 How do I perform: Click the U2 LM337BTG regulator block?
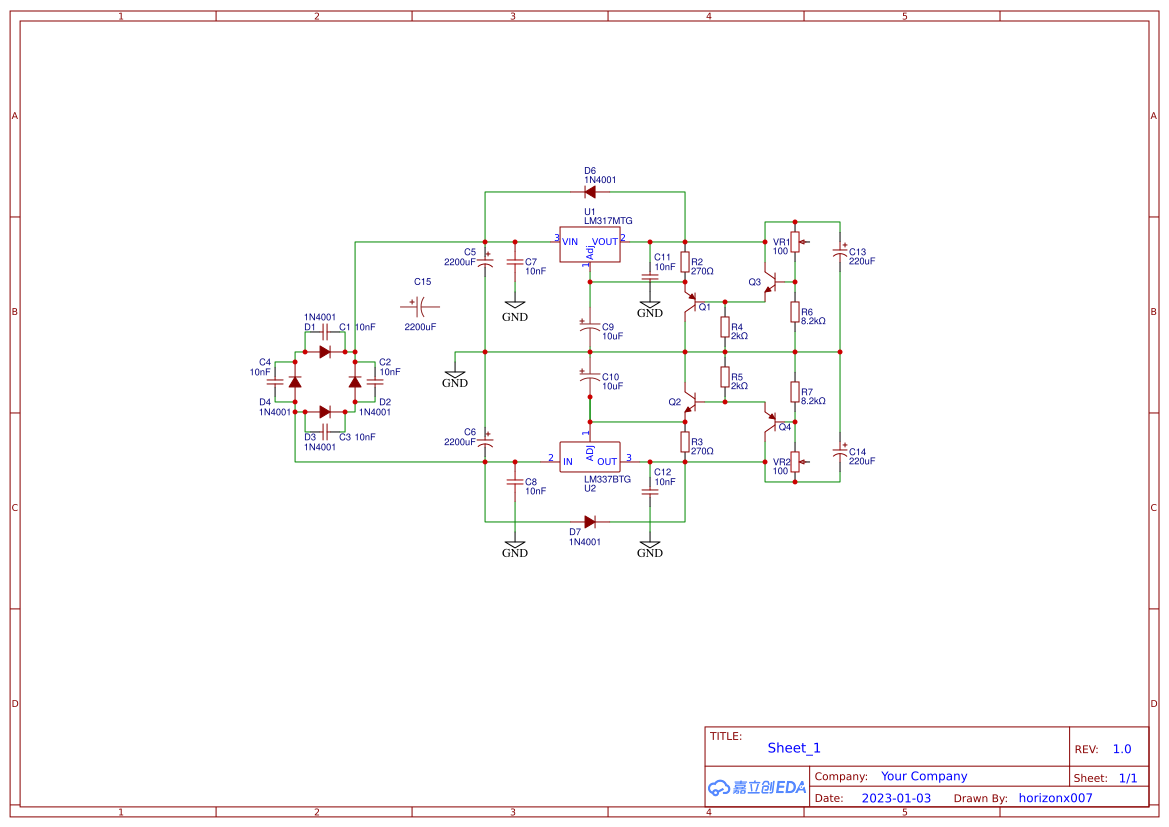click(x=590, y=457)
